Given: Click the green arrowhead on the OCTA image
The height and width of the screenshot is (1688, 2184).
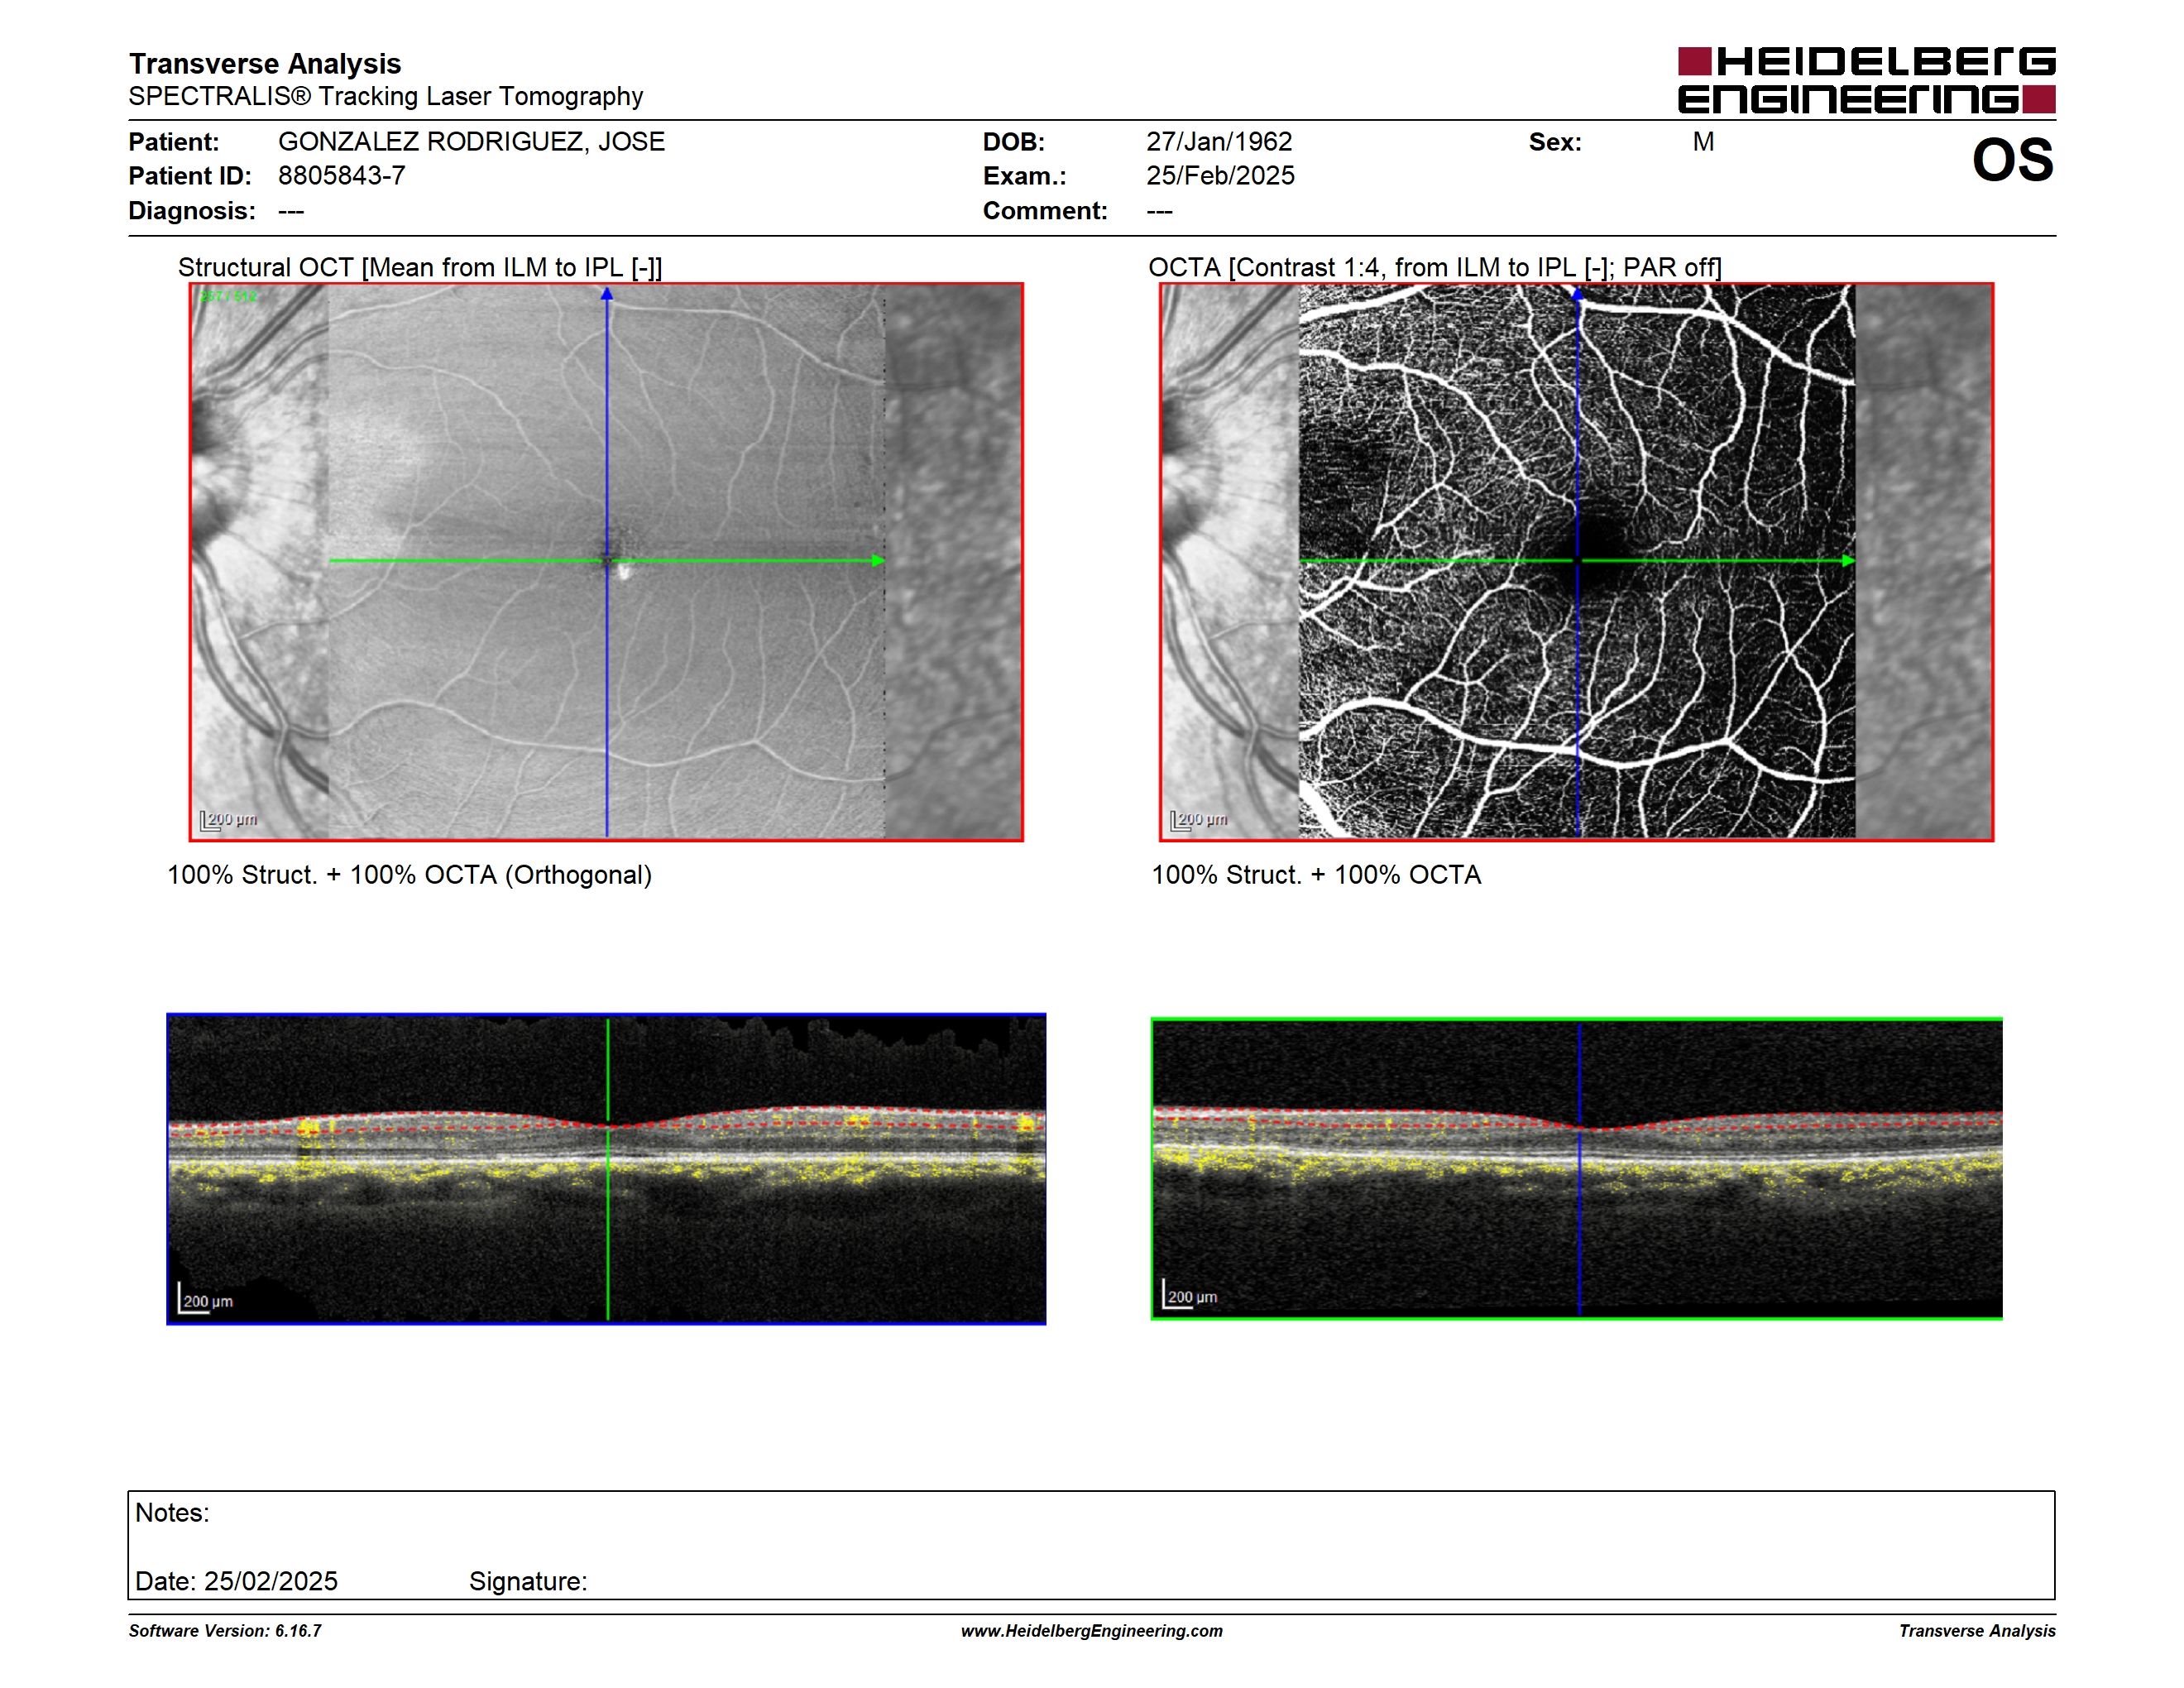Looking at the screenshot, I should tap(1848, 561).
